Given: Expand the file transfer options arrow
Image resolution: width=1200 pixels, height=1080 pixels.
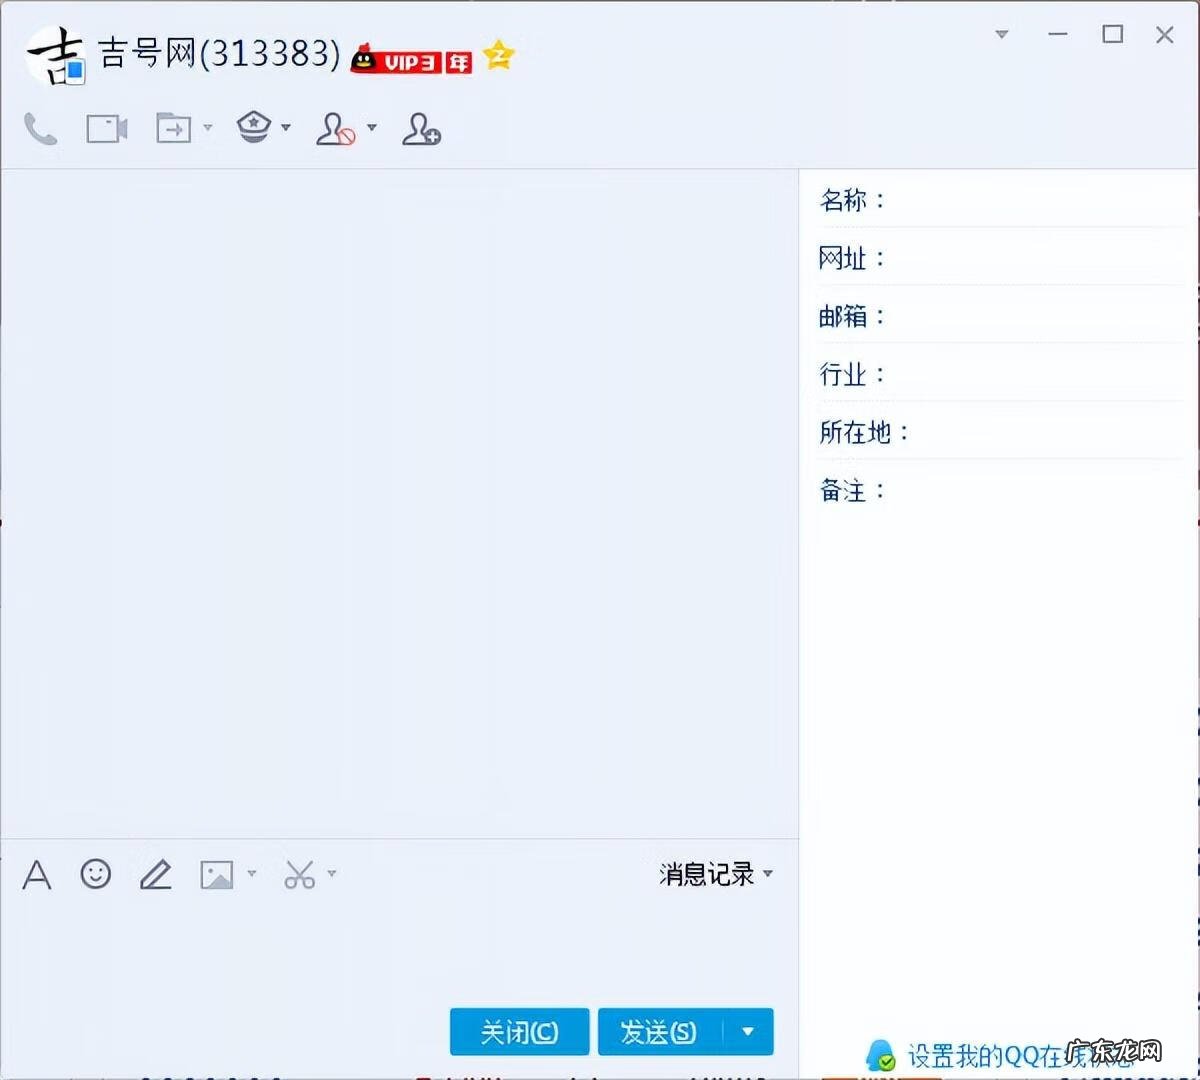Looking at the screenshot, I should click(x=207, y=130).
